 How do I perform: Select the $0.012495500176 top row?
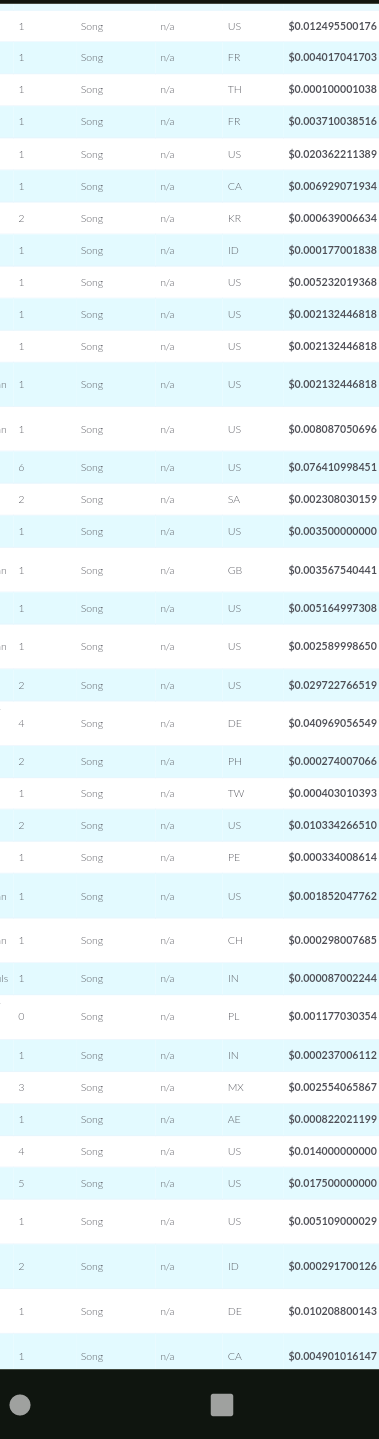tap(189, 26)
